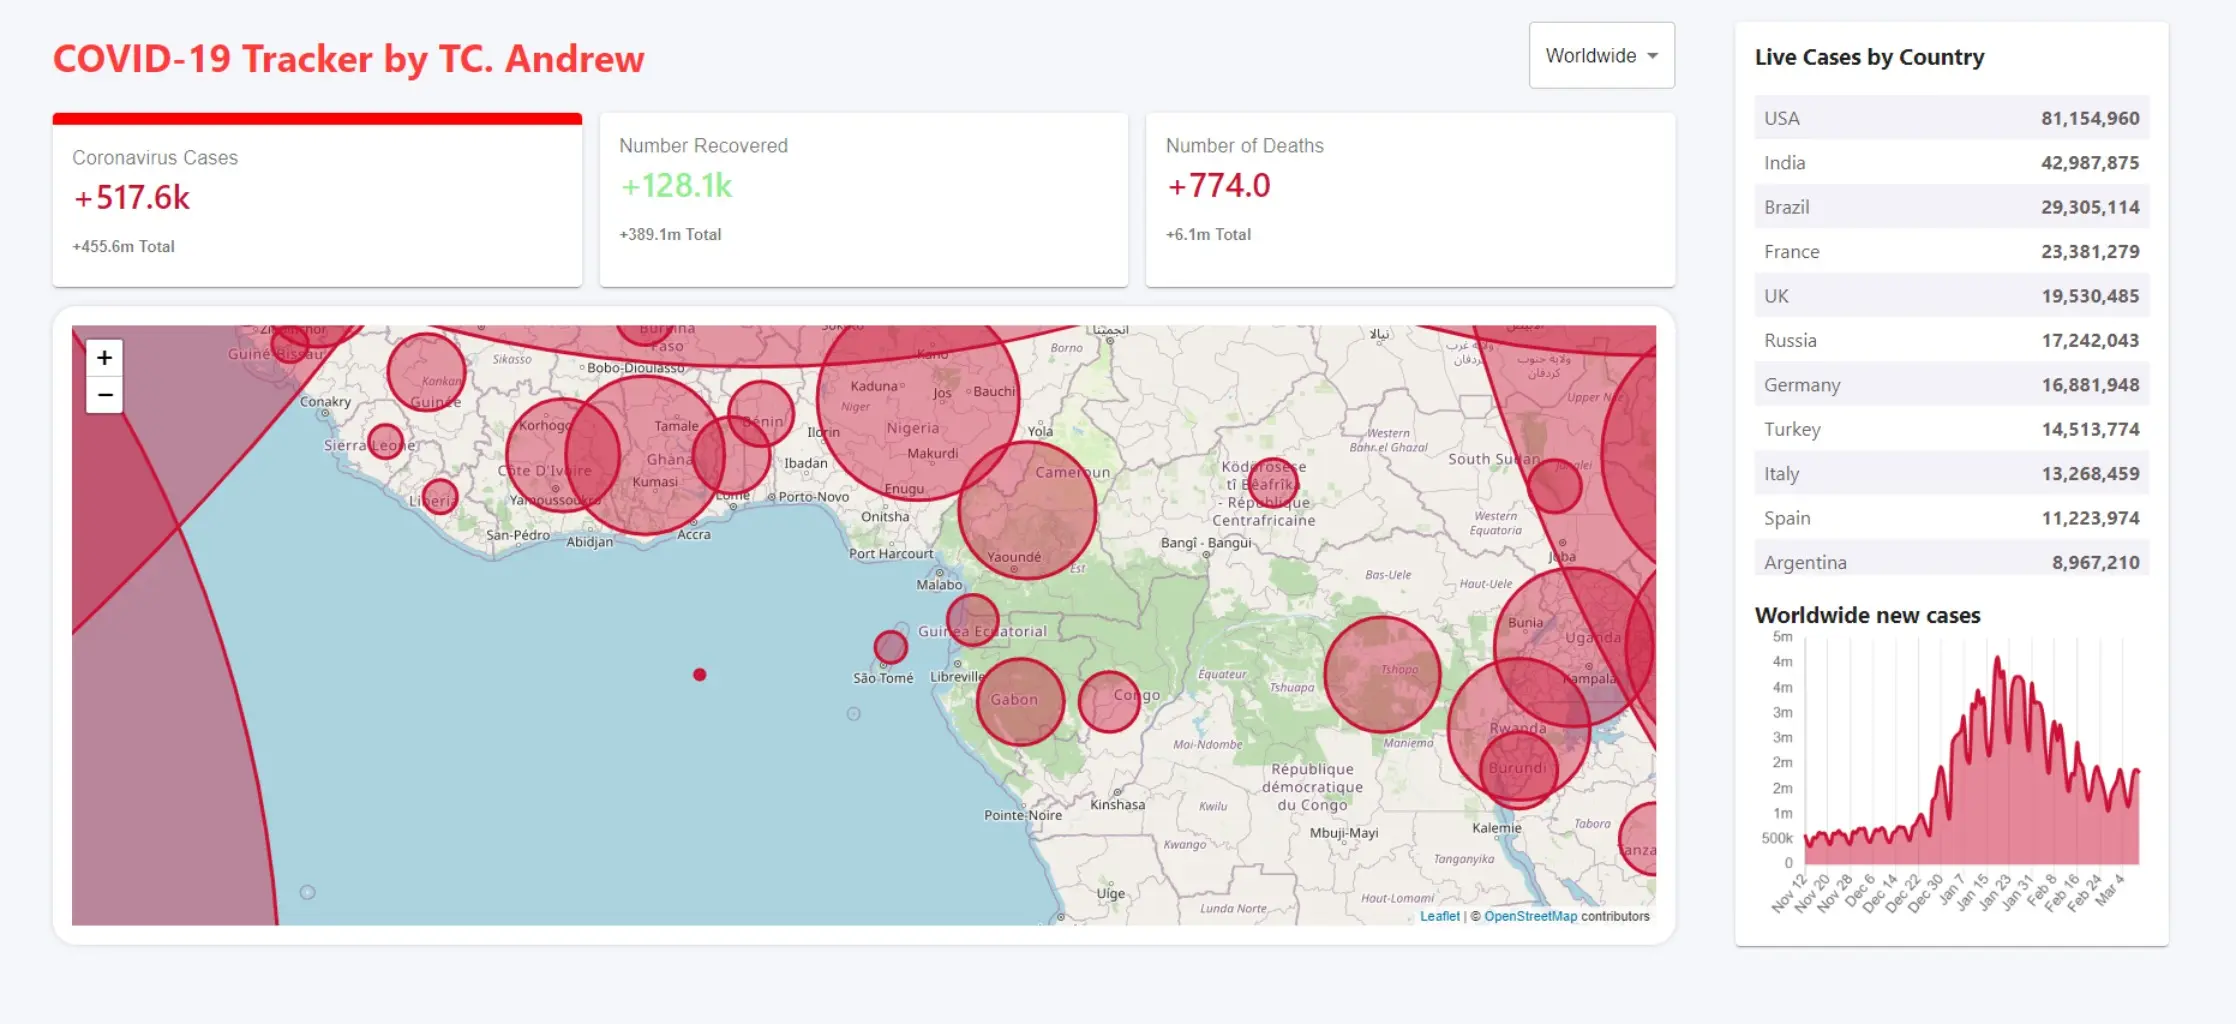Viewport: 2236px width, 1024px height.
Task: Open the OpenStreetMap contributors link
Action: click(1530, 916)
